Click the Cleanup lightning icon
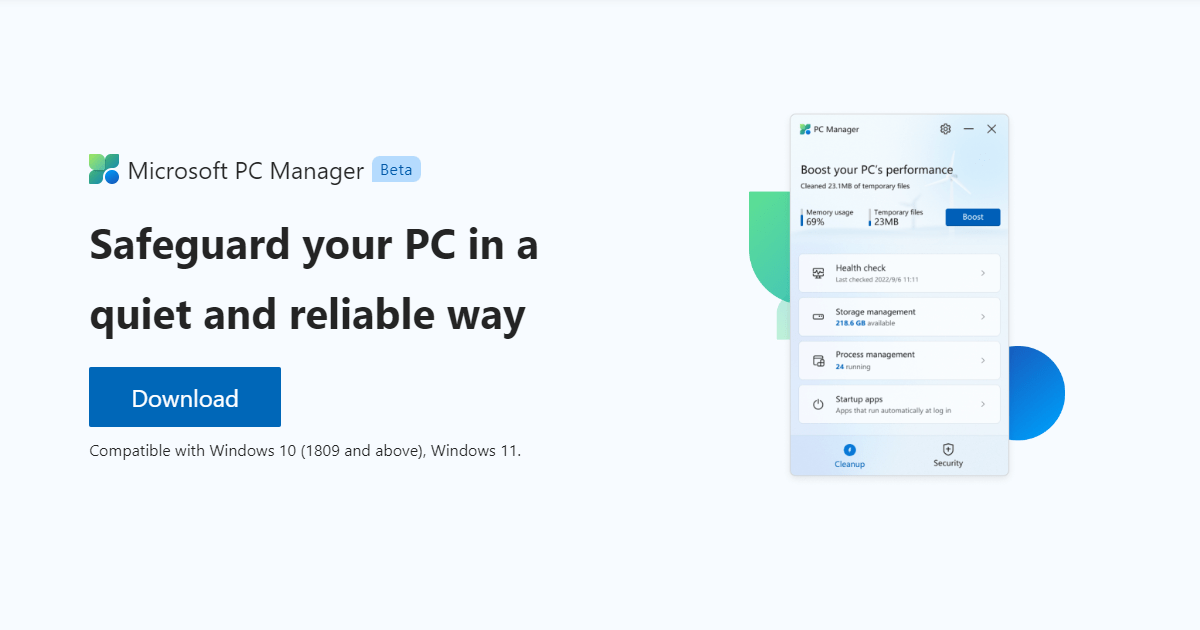This screenshot has height=630, width=1200. (x=849, y=450)
